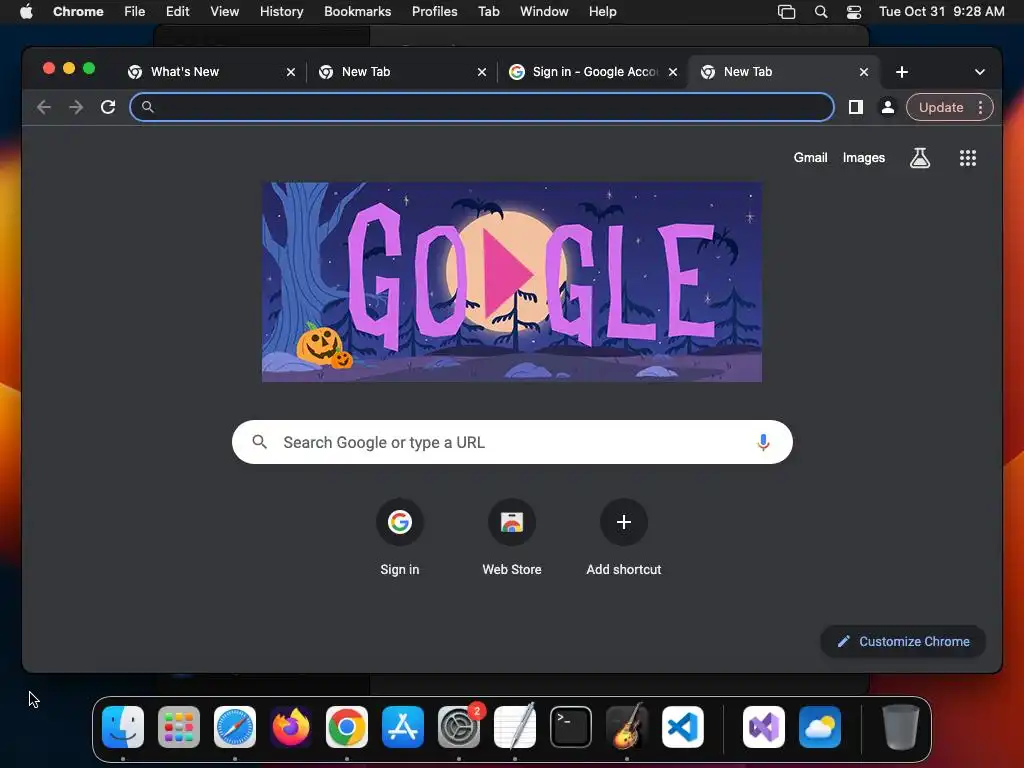Image resolution: width=1024 pixels, height=768 pixels.
Task: Focus the address bar
Action: (482, 107)
